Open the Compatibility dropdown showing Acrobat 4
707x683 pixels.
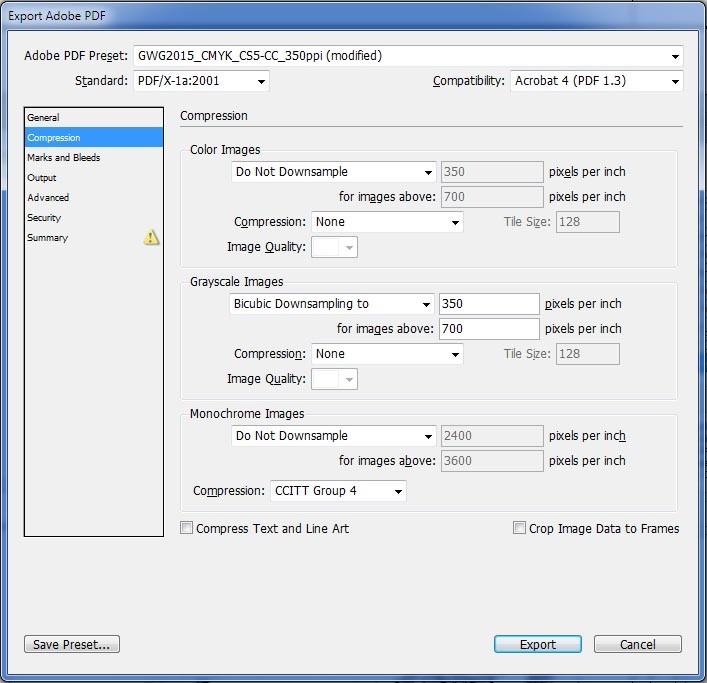pyautogui.click(x=597, y=81)
